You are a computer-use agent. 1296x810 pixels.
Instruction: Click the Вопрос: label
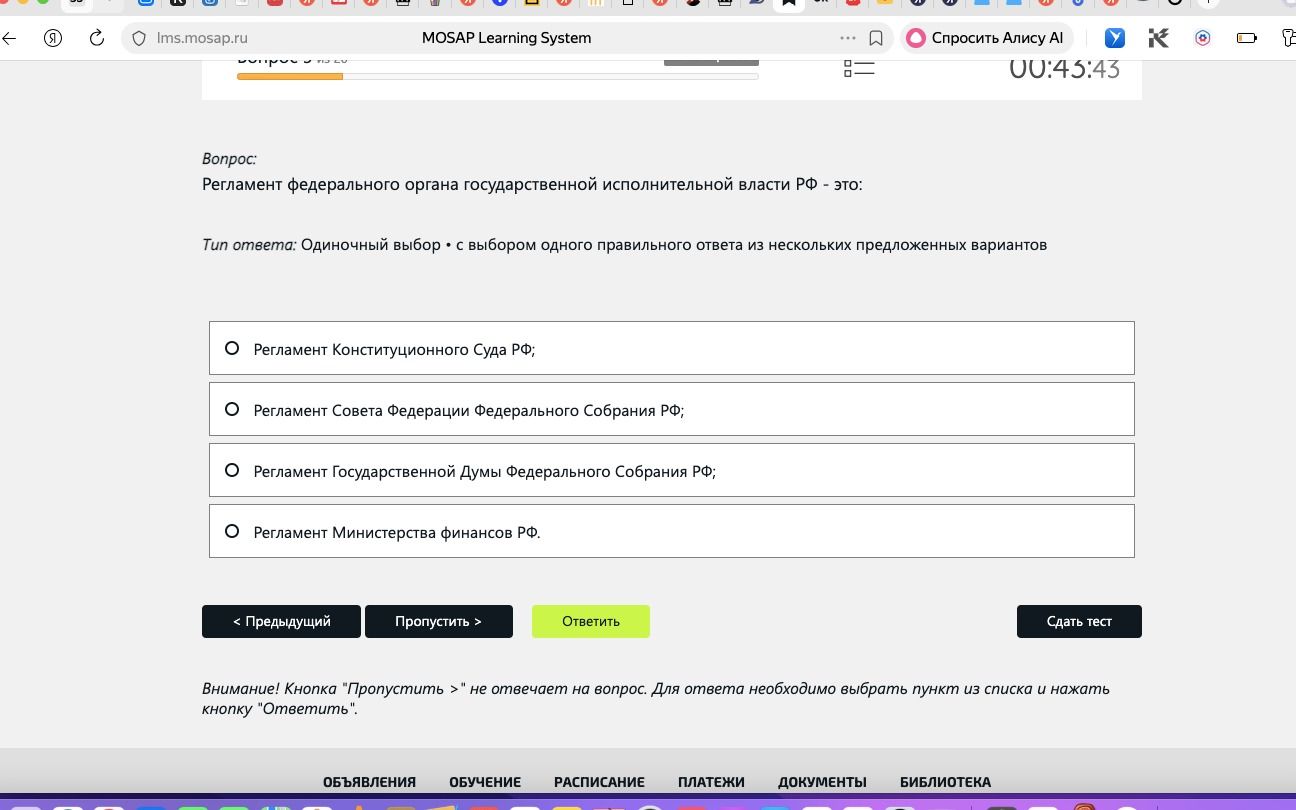coord(229,158)
